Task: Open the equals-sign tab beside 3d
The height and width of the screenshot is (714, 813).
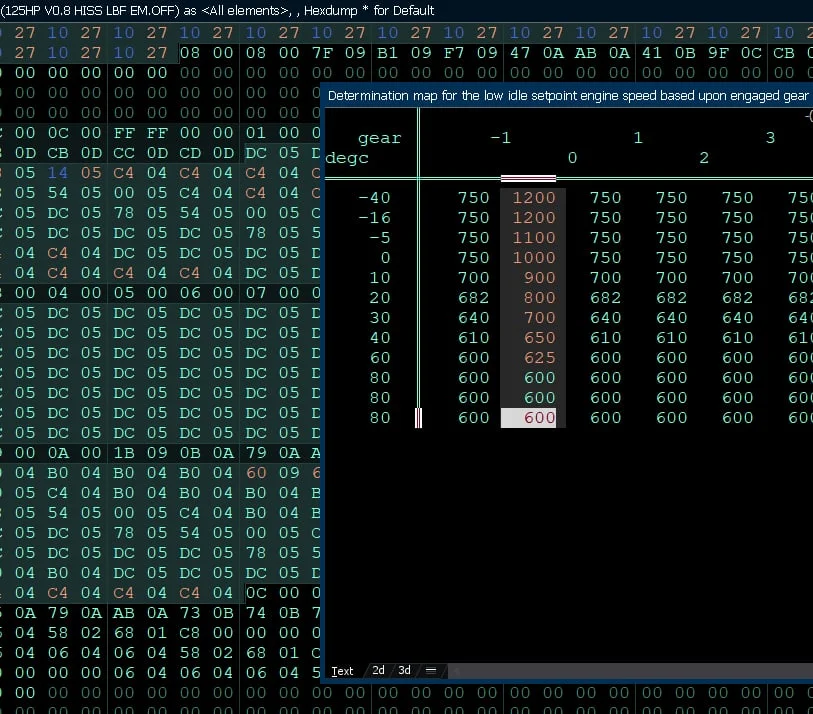Action: coord(431,670)
